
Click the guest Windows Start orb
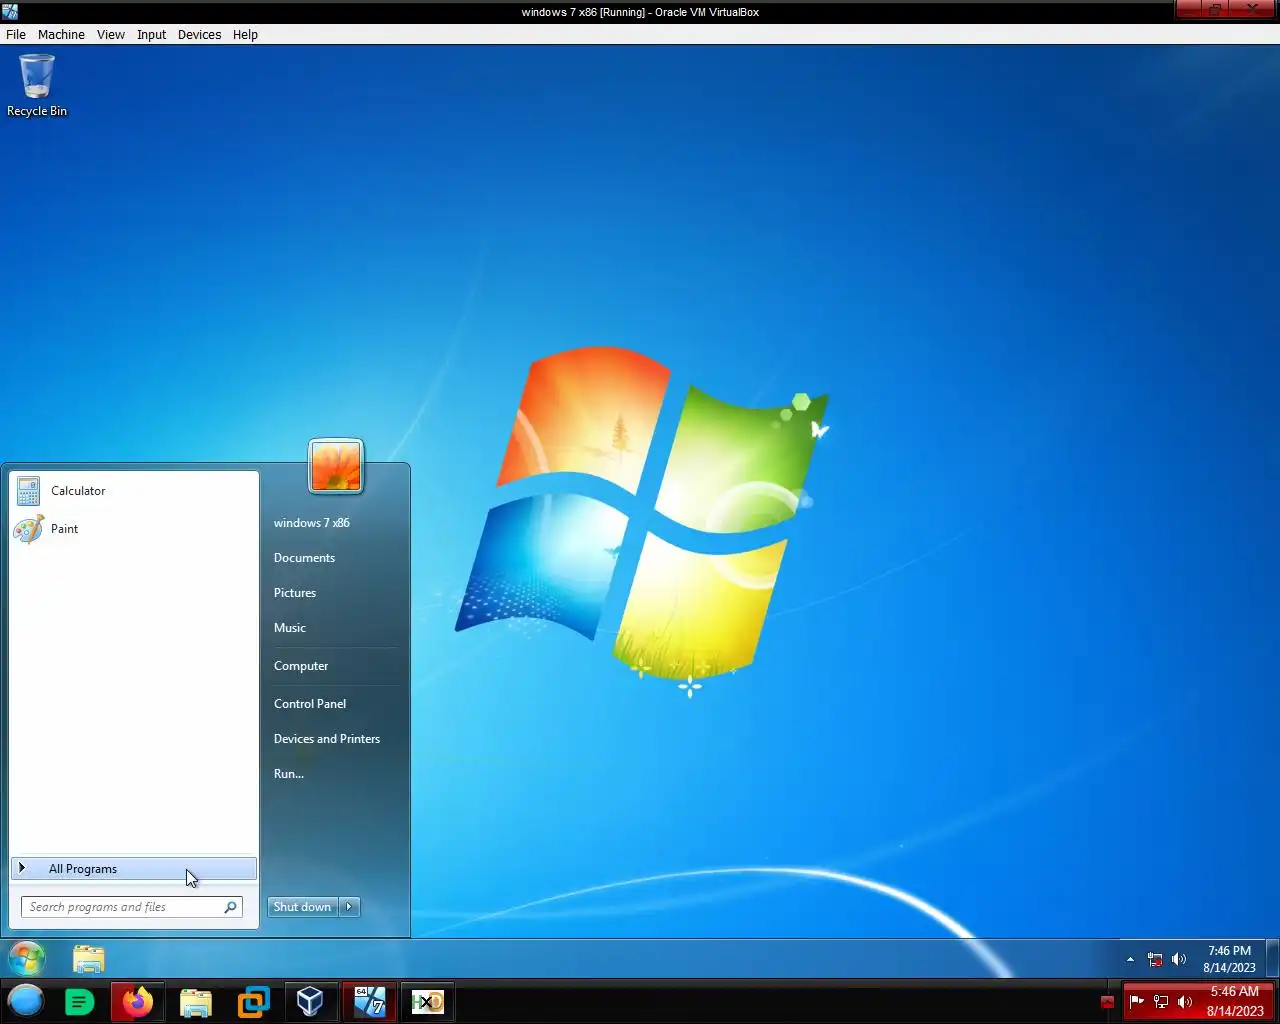point(27,959)
